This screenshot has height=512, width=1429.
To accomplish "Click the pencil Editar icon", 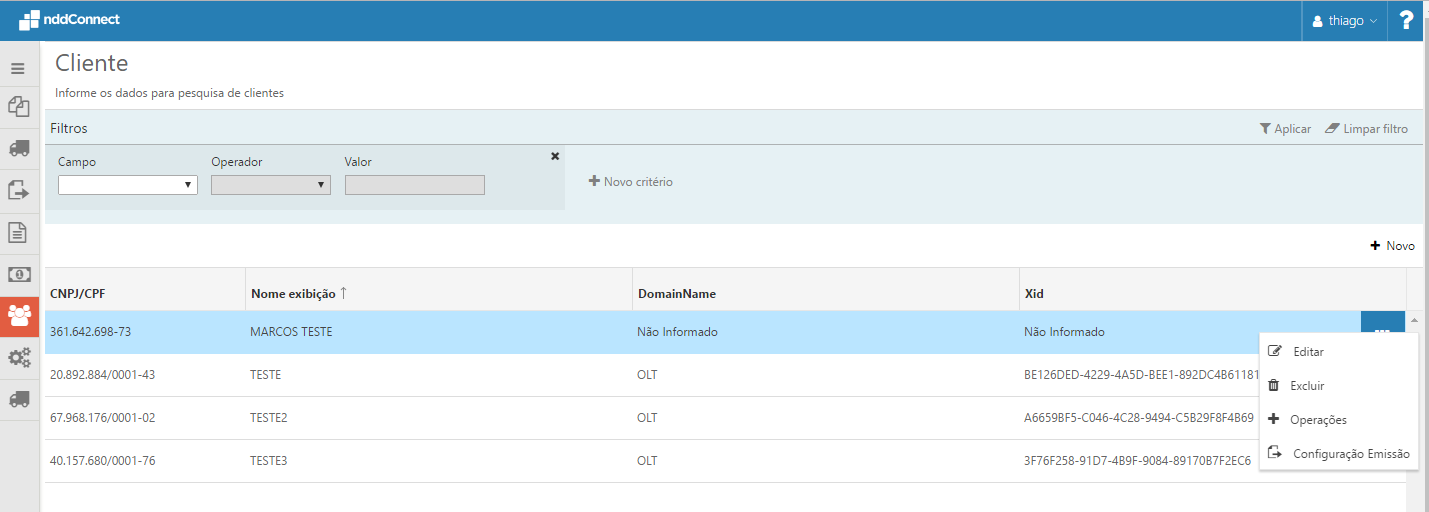I will click(x=1274, y=351).
